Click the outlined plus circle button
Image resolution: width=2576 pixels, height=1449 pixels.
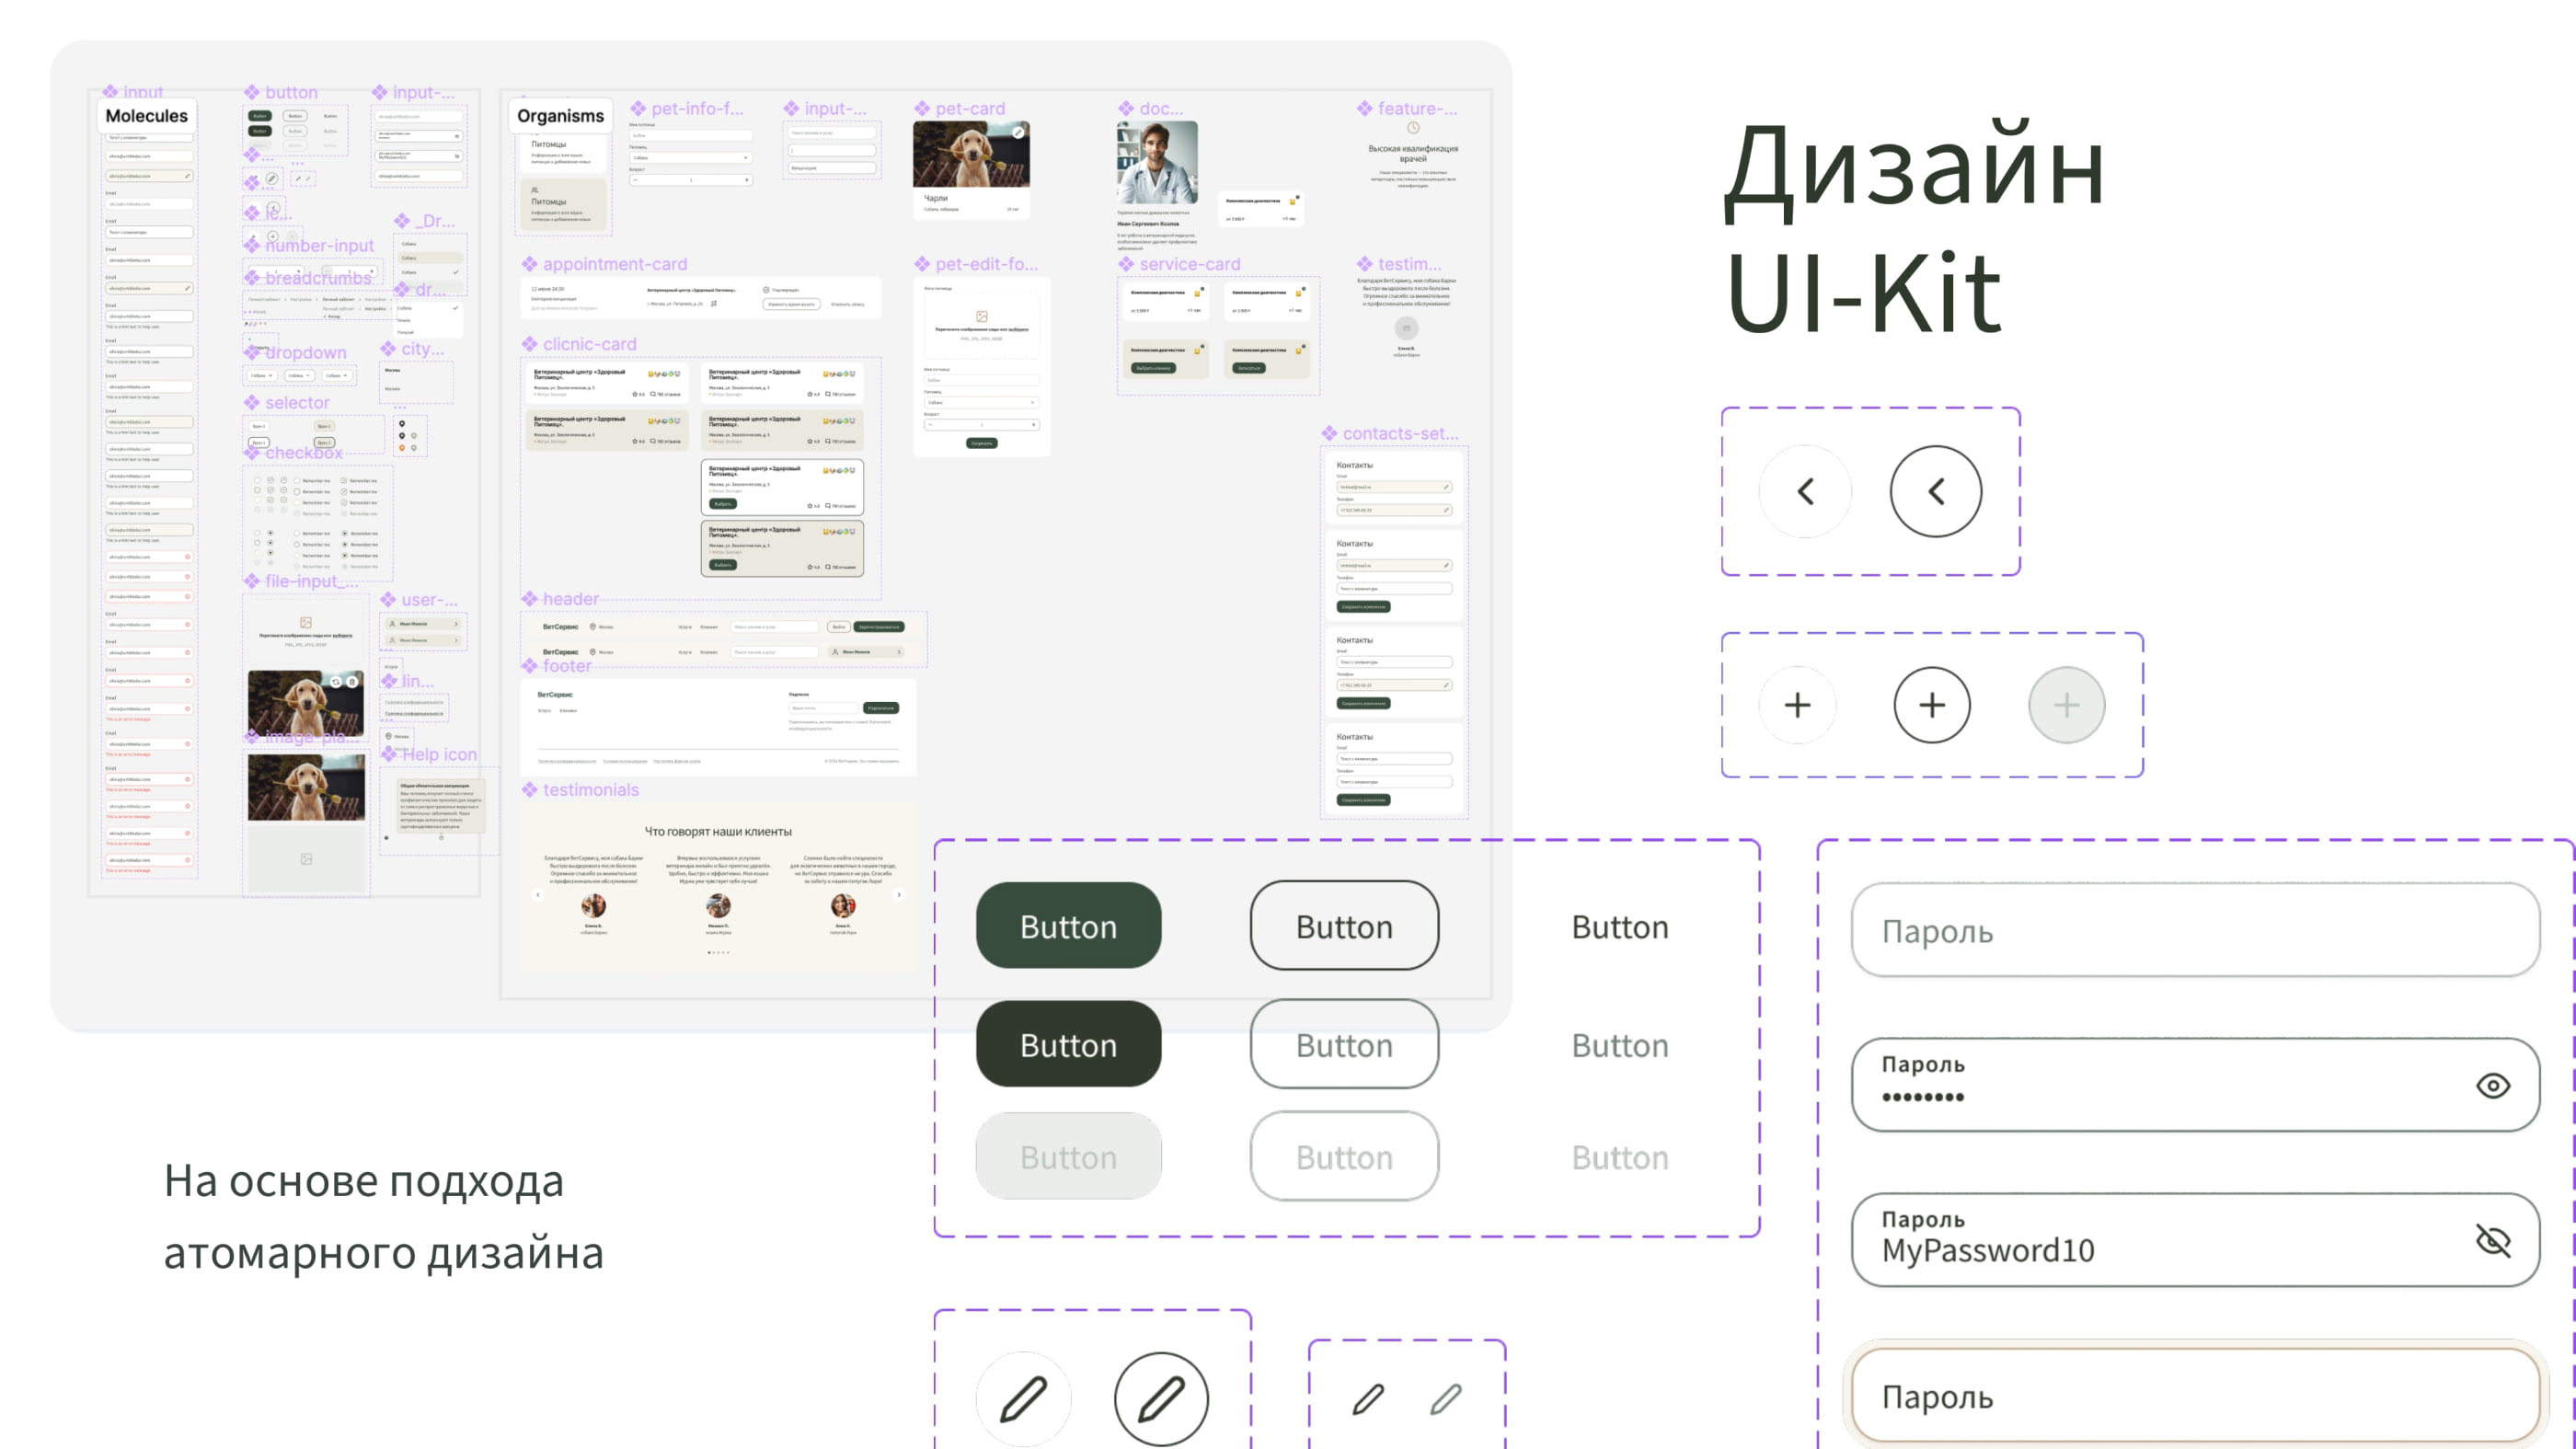pos(1931,705)
